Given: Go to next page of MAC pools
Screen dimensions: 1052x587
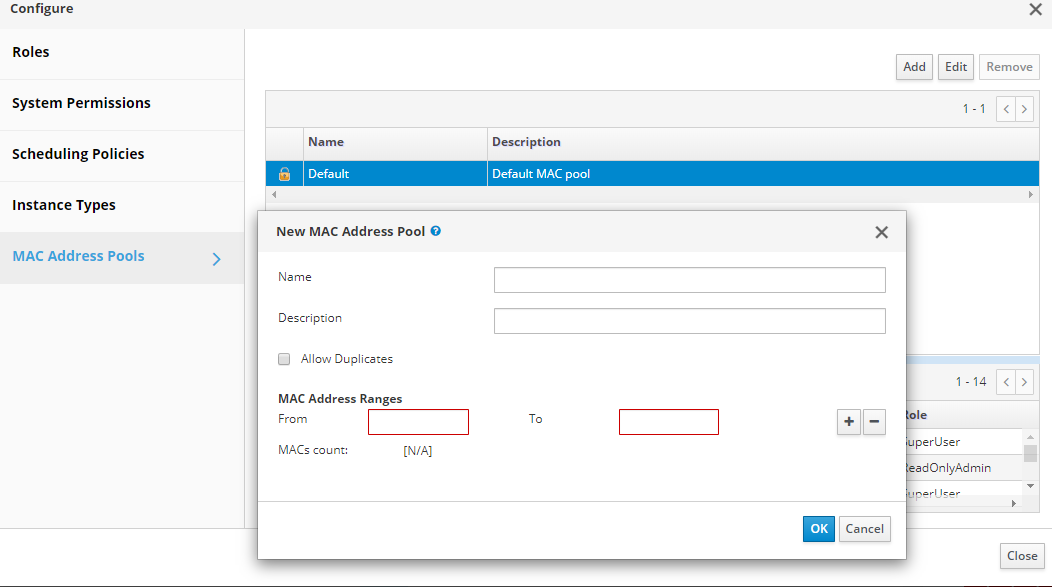Looking at the screenshot, I should click(1024, 109).
